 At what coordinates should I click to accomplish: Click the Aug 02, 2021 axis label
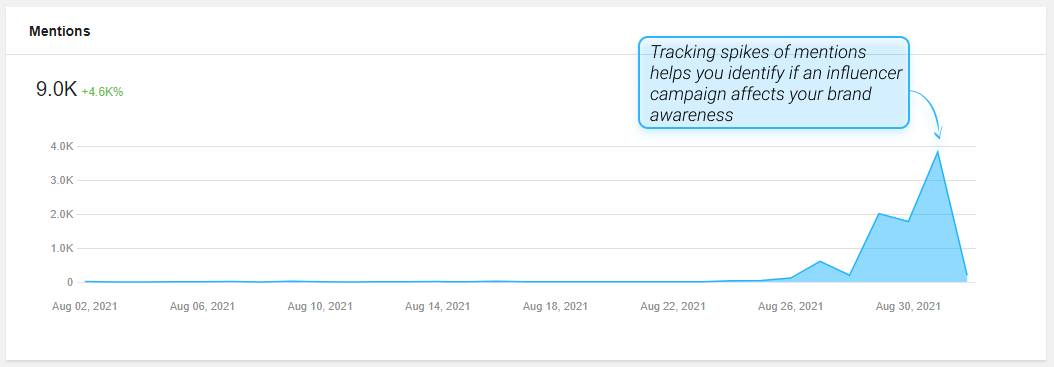click(85, 307)
